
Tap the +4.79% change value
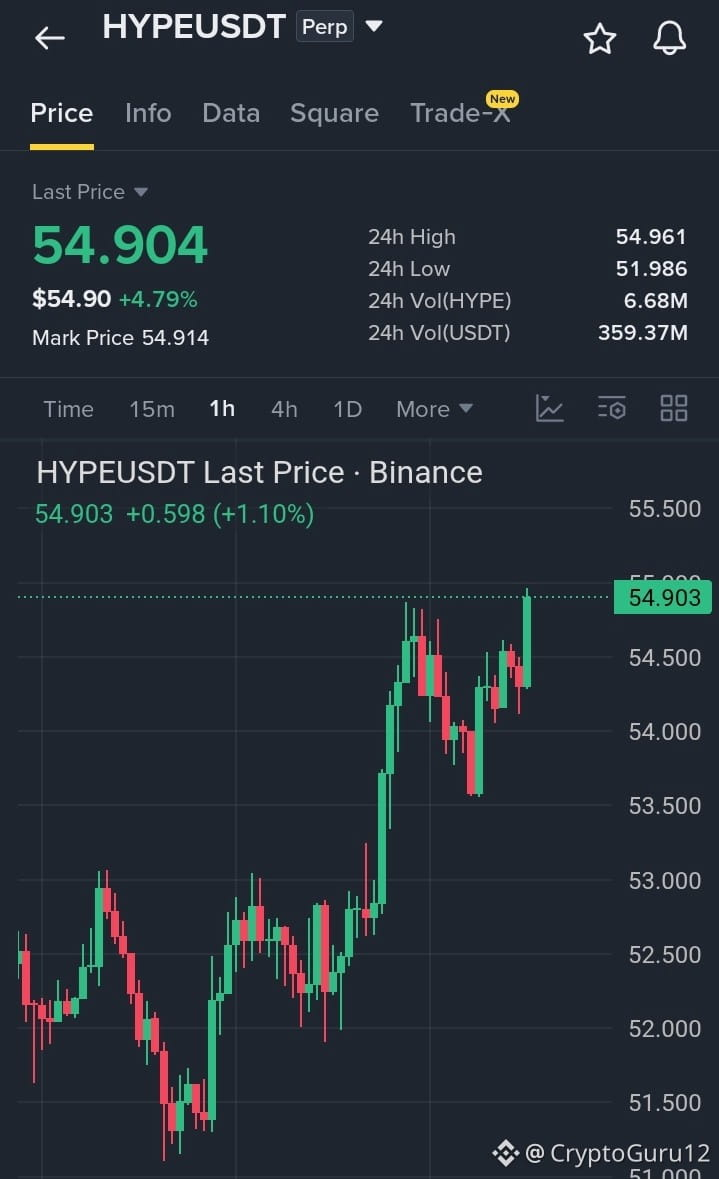pyautogui.click(x=158, y=299)
